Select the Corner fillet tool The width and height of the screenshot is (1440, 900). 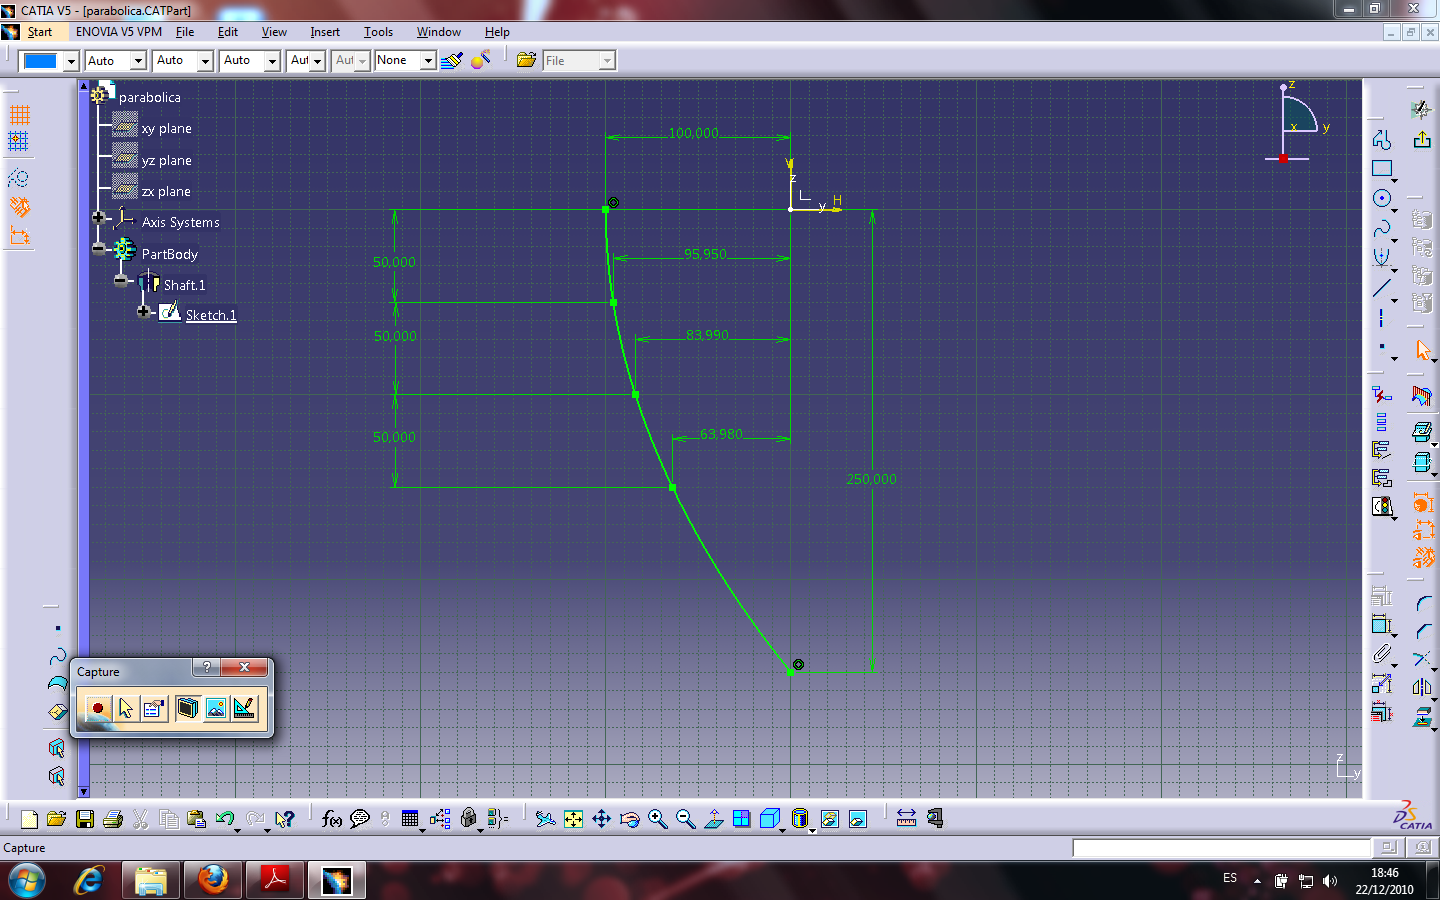[1422, 603]
